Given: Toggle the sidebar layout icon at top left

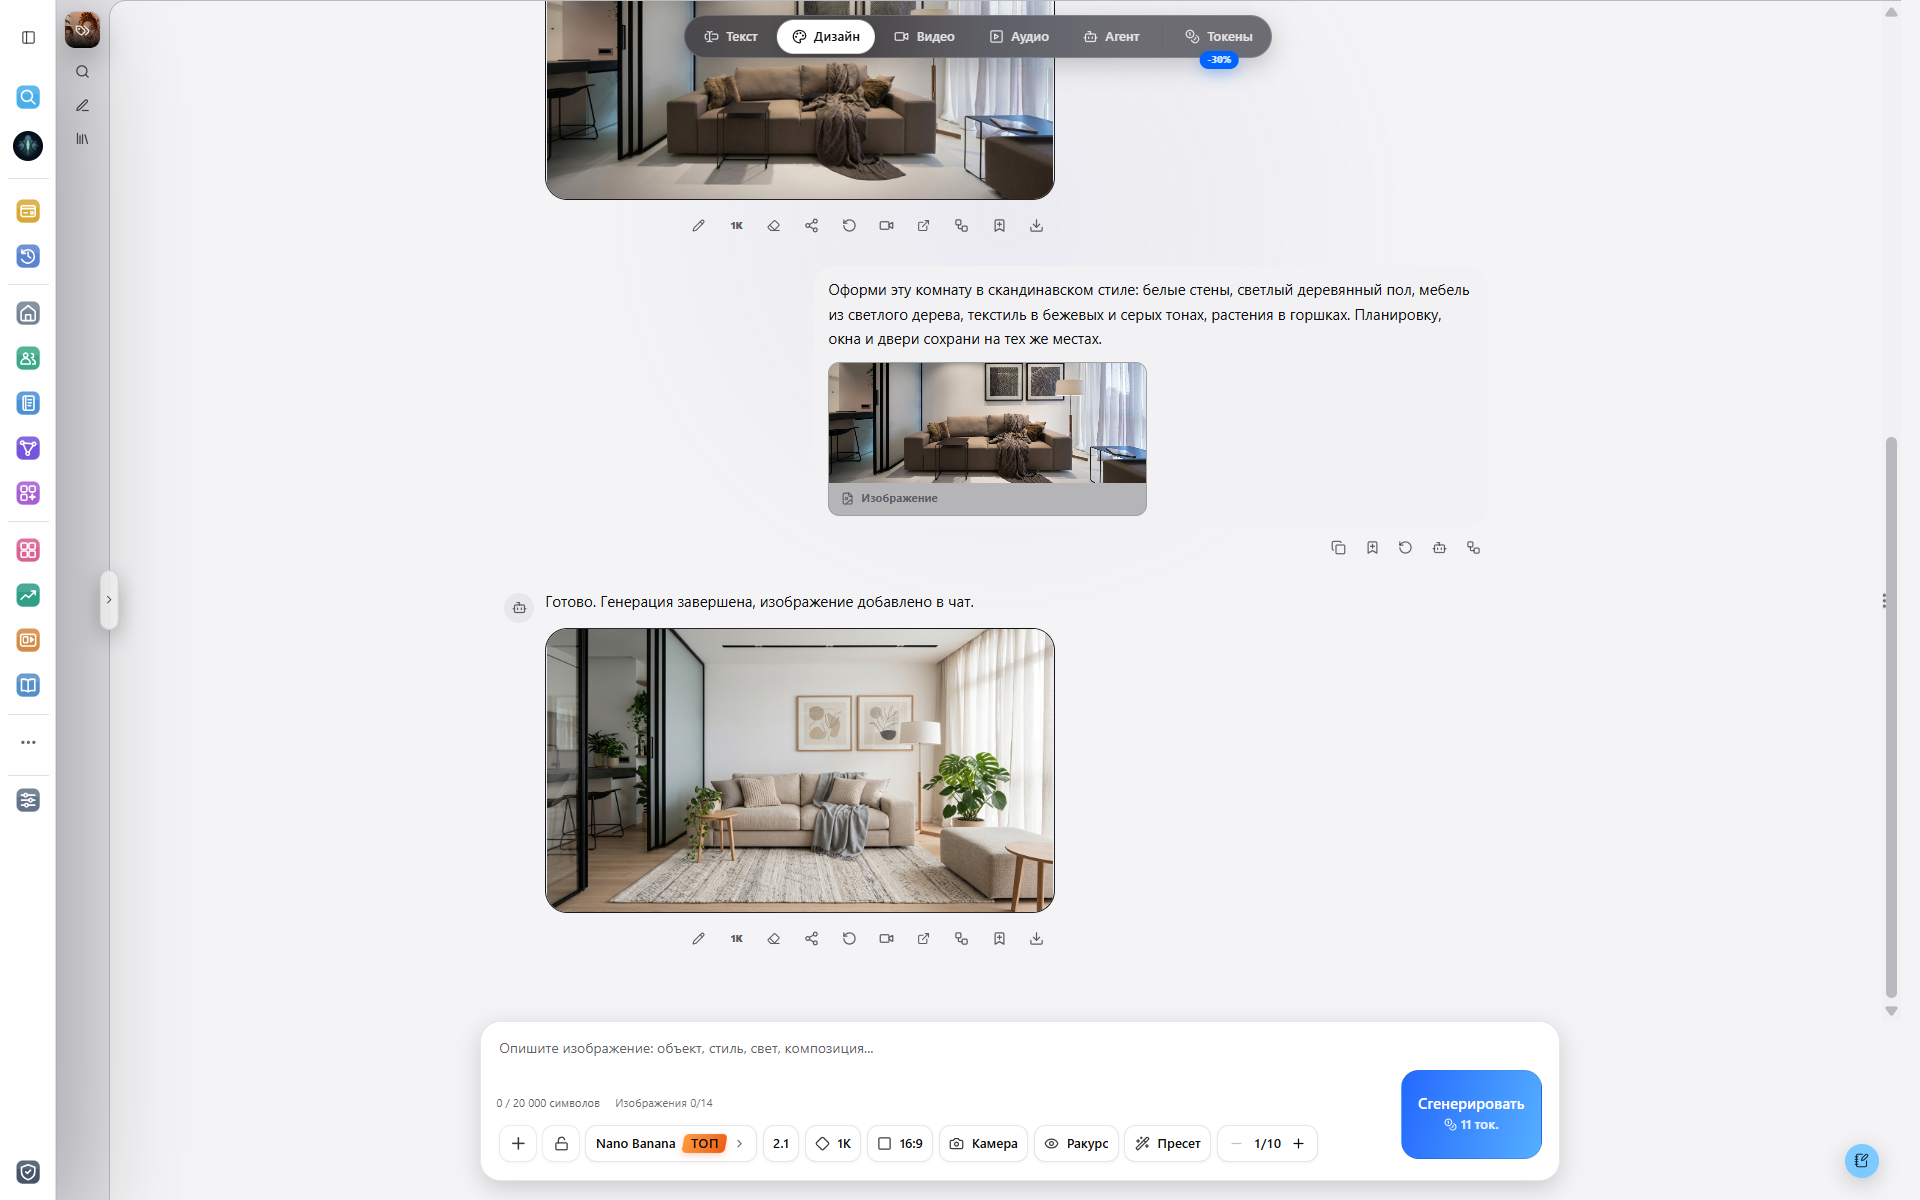Looking at the screenshot, I should click(x=28, y=37).
